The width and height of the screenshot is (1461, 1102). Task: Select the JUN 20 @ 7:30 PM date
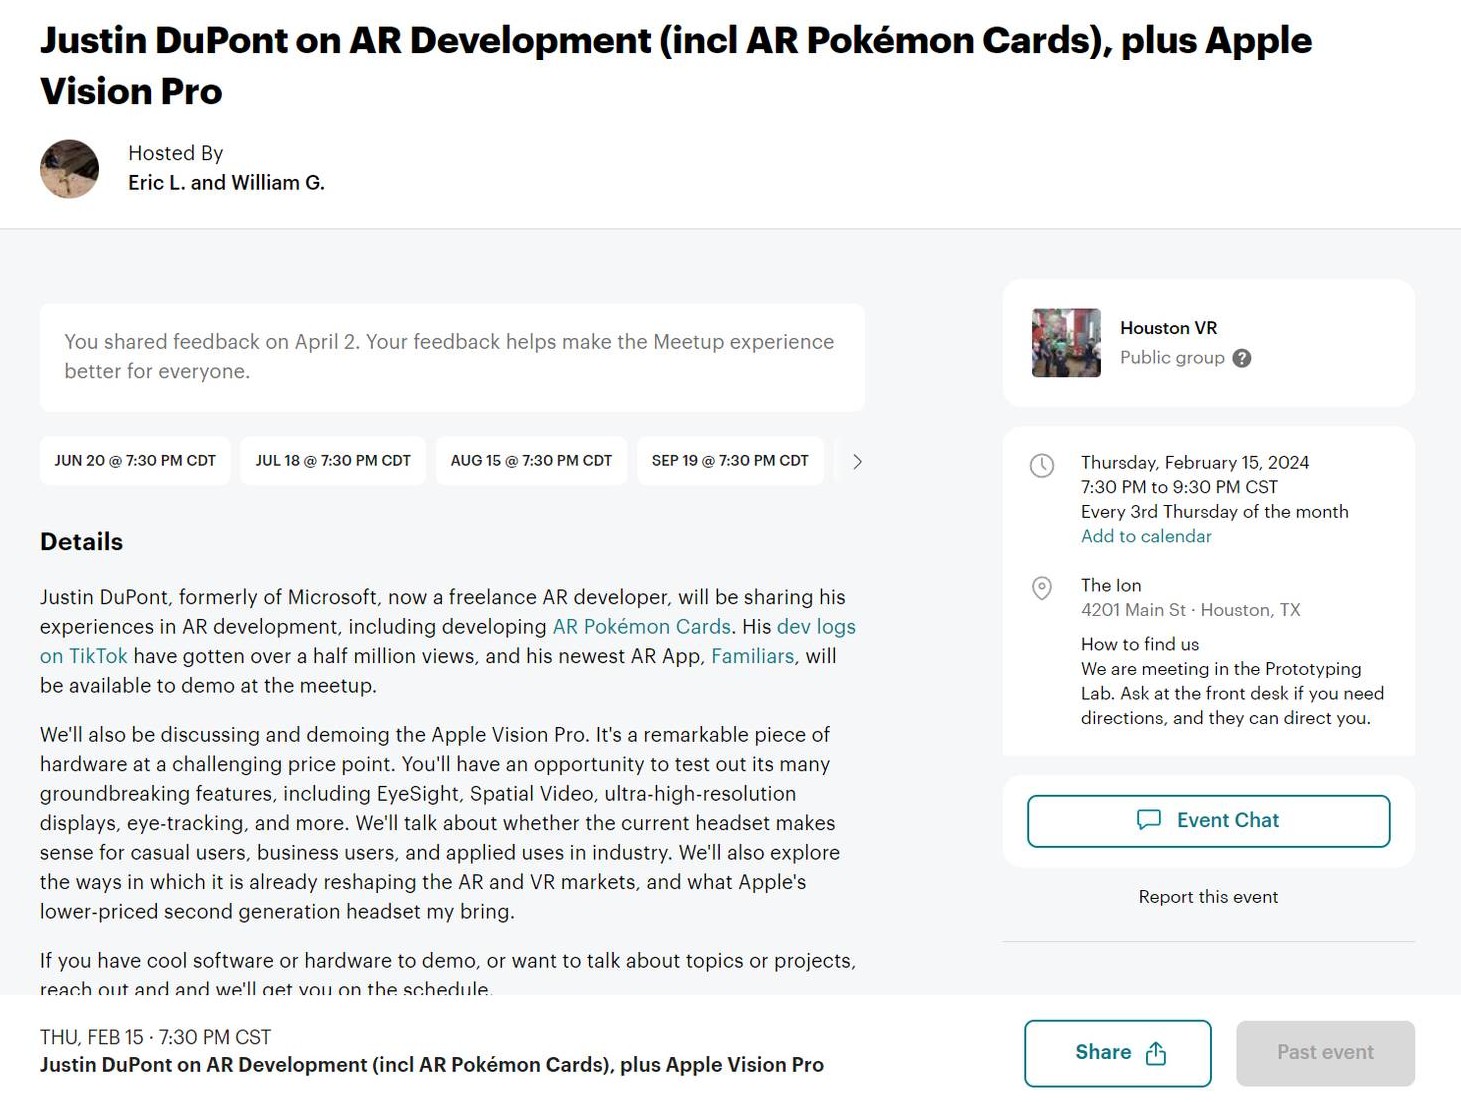[135, 461]
